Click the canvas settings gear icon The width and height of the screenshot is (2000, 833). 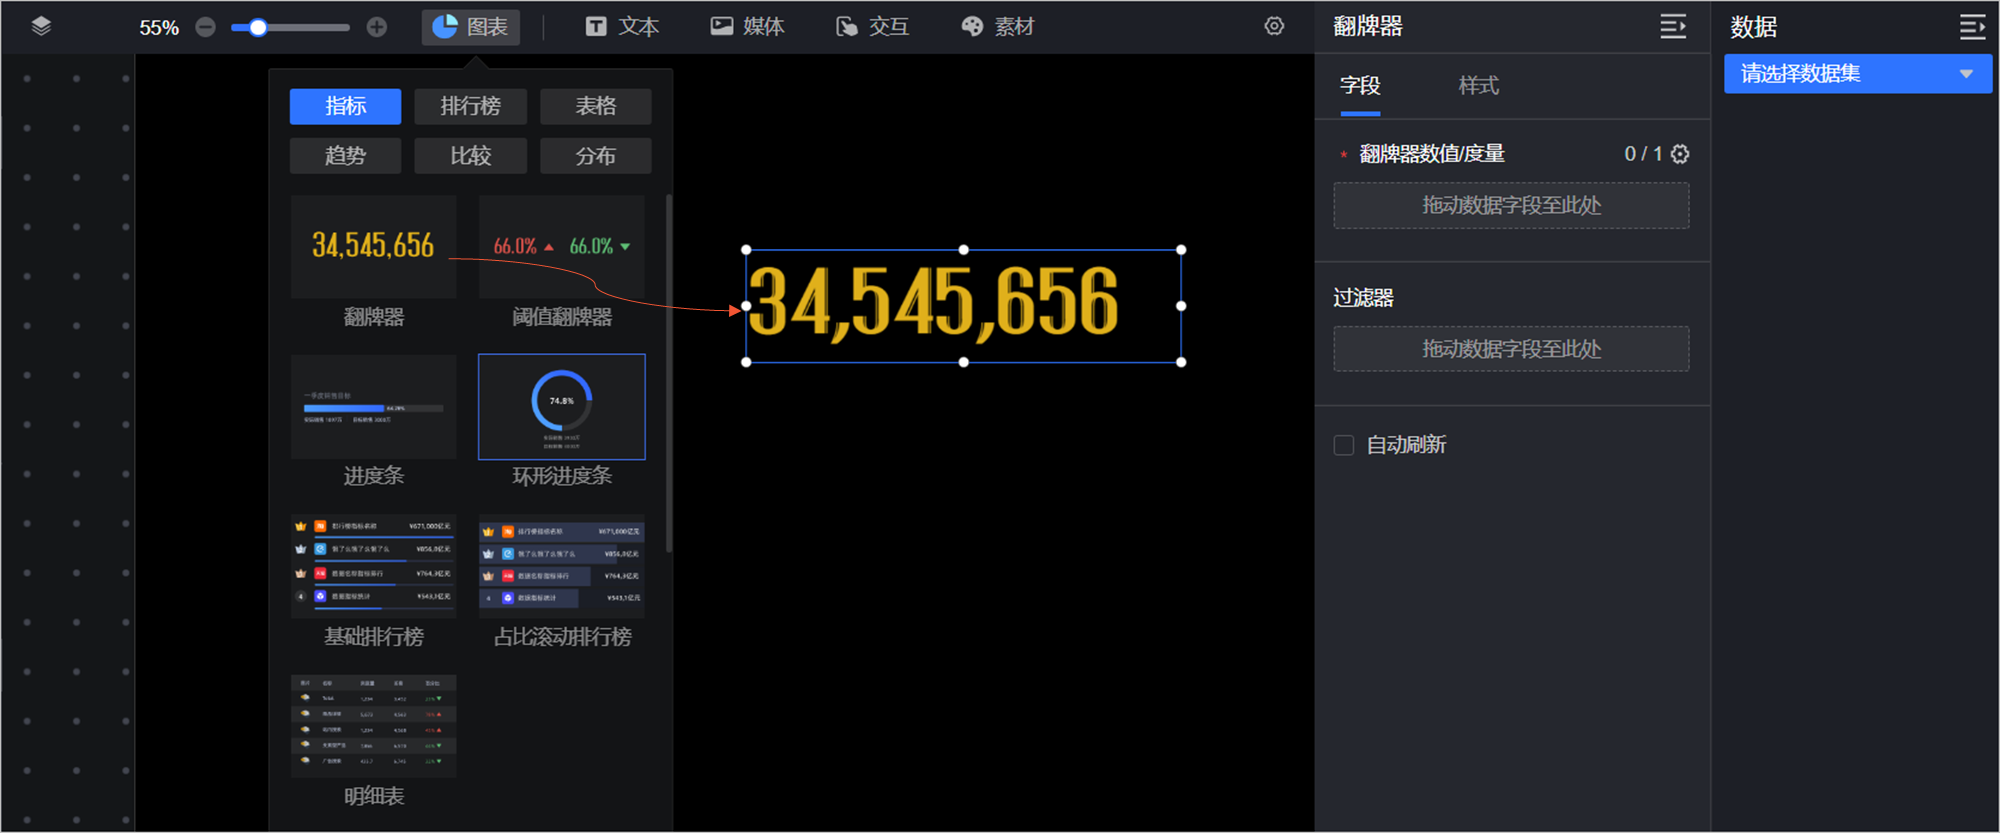point(1274,26)
